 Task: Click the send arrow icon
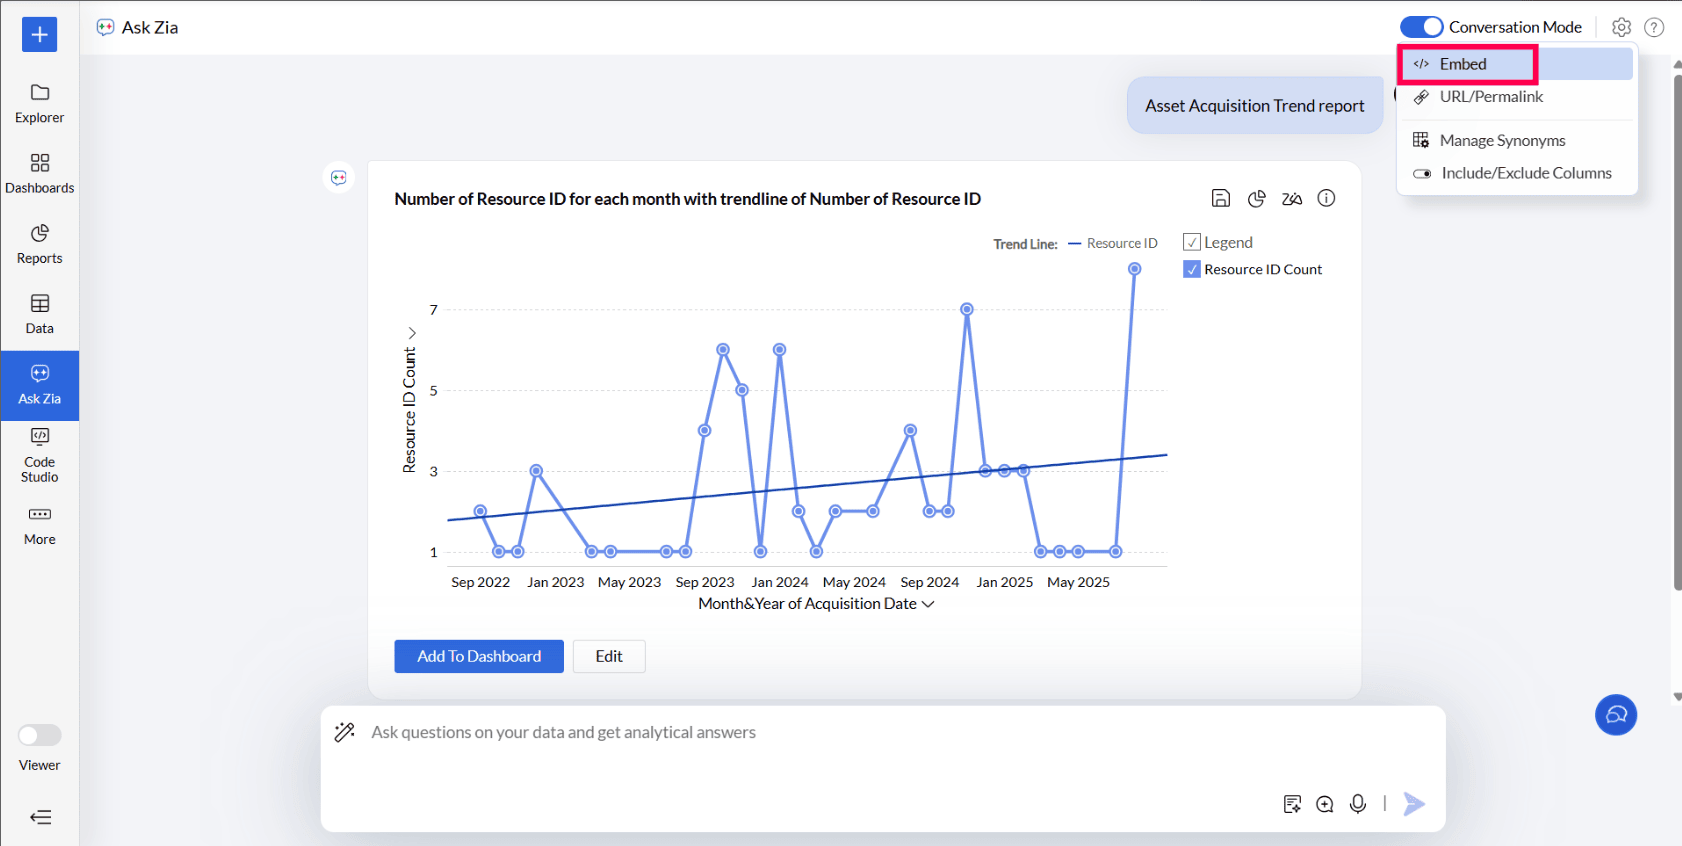(1413, 803)
